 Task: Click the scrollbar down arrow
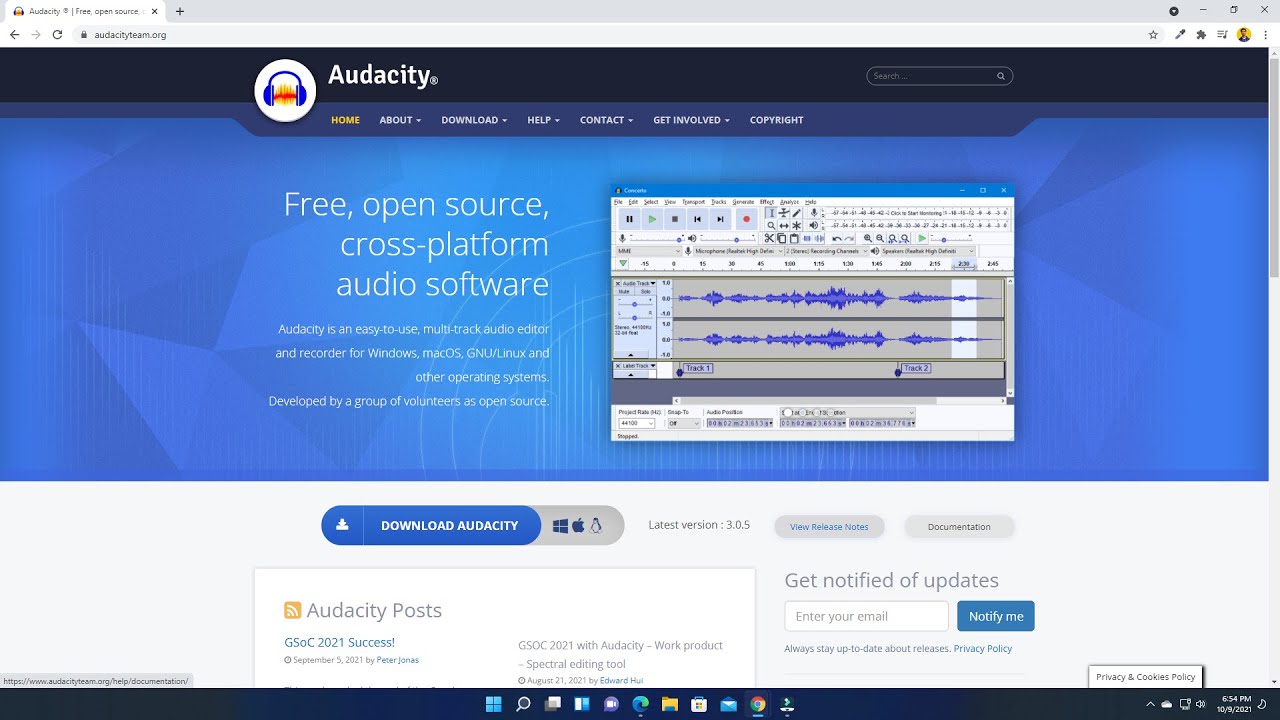1274,682
